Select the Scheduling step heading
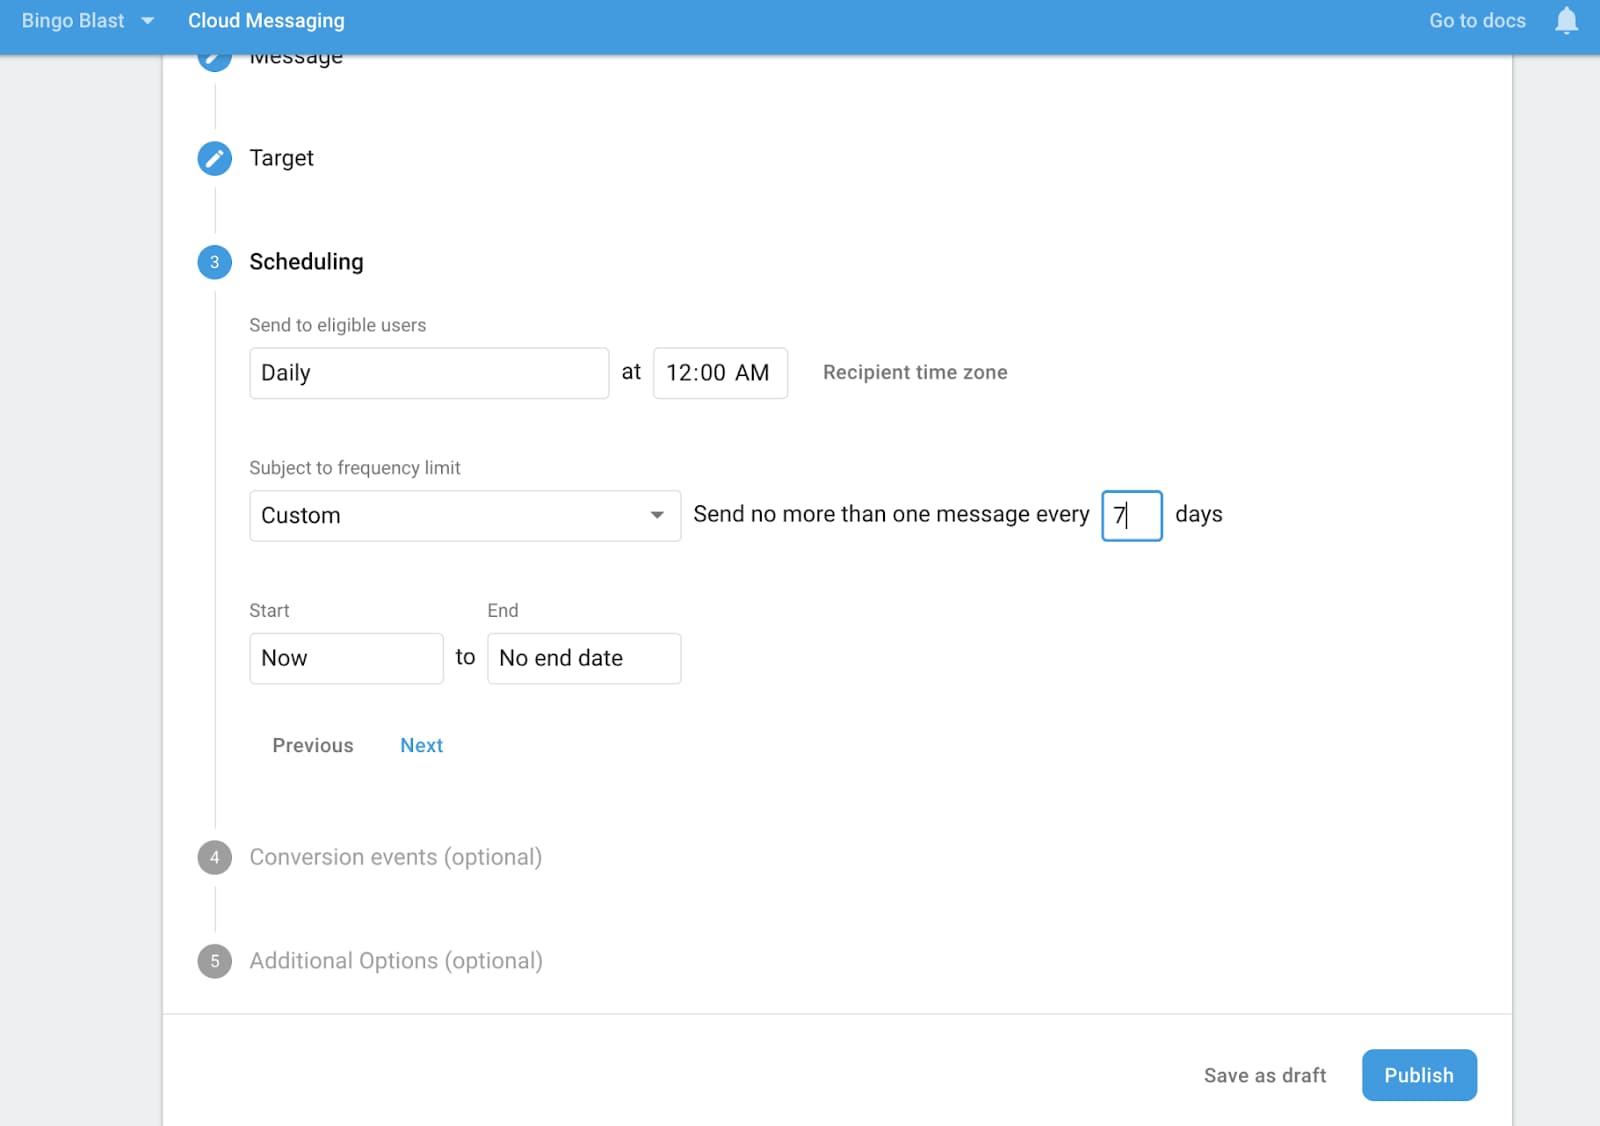 pos(306,262)
